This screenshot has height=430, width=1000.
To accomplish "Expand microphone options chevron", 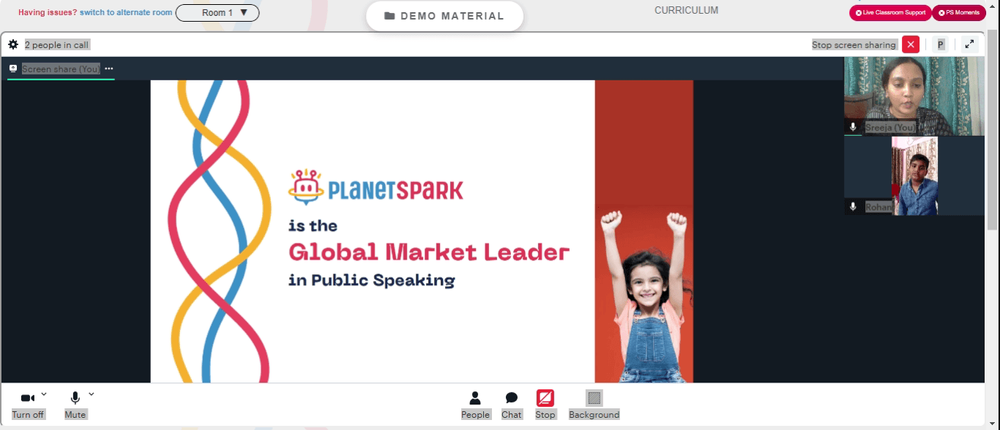I will coord(91,394).
